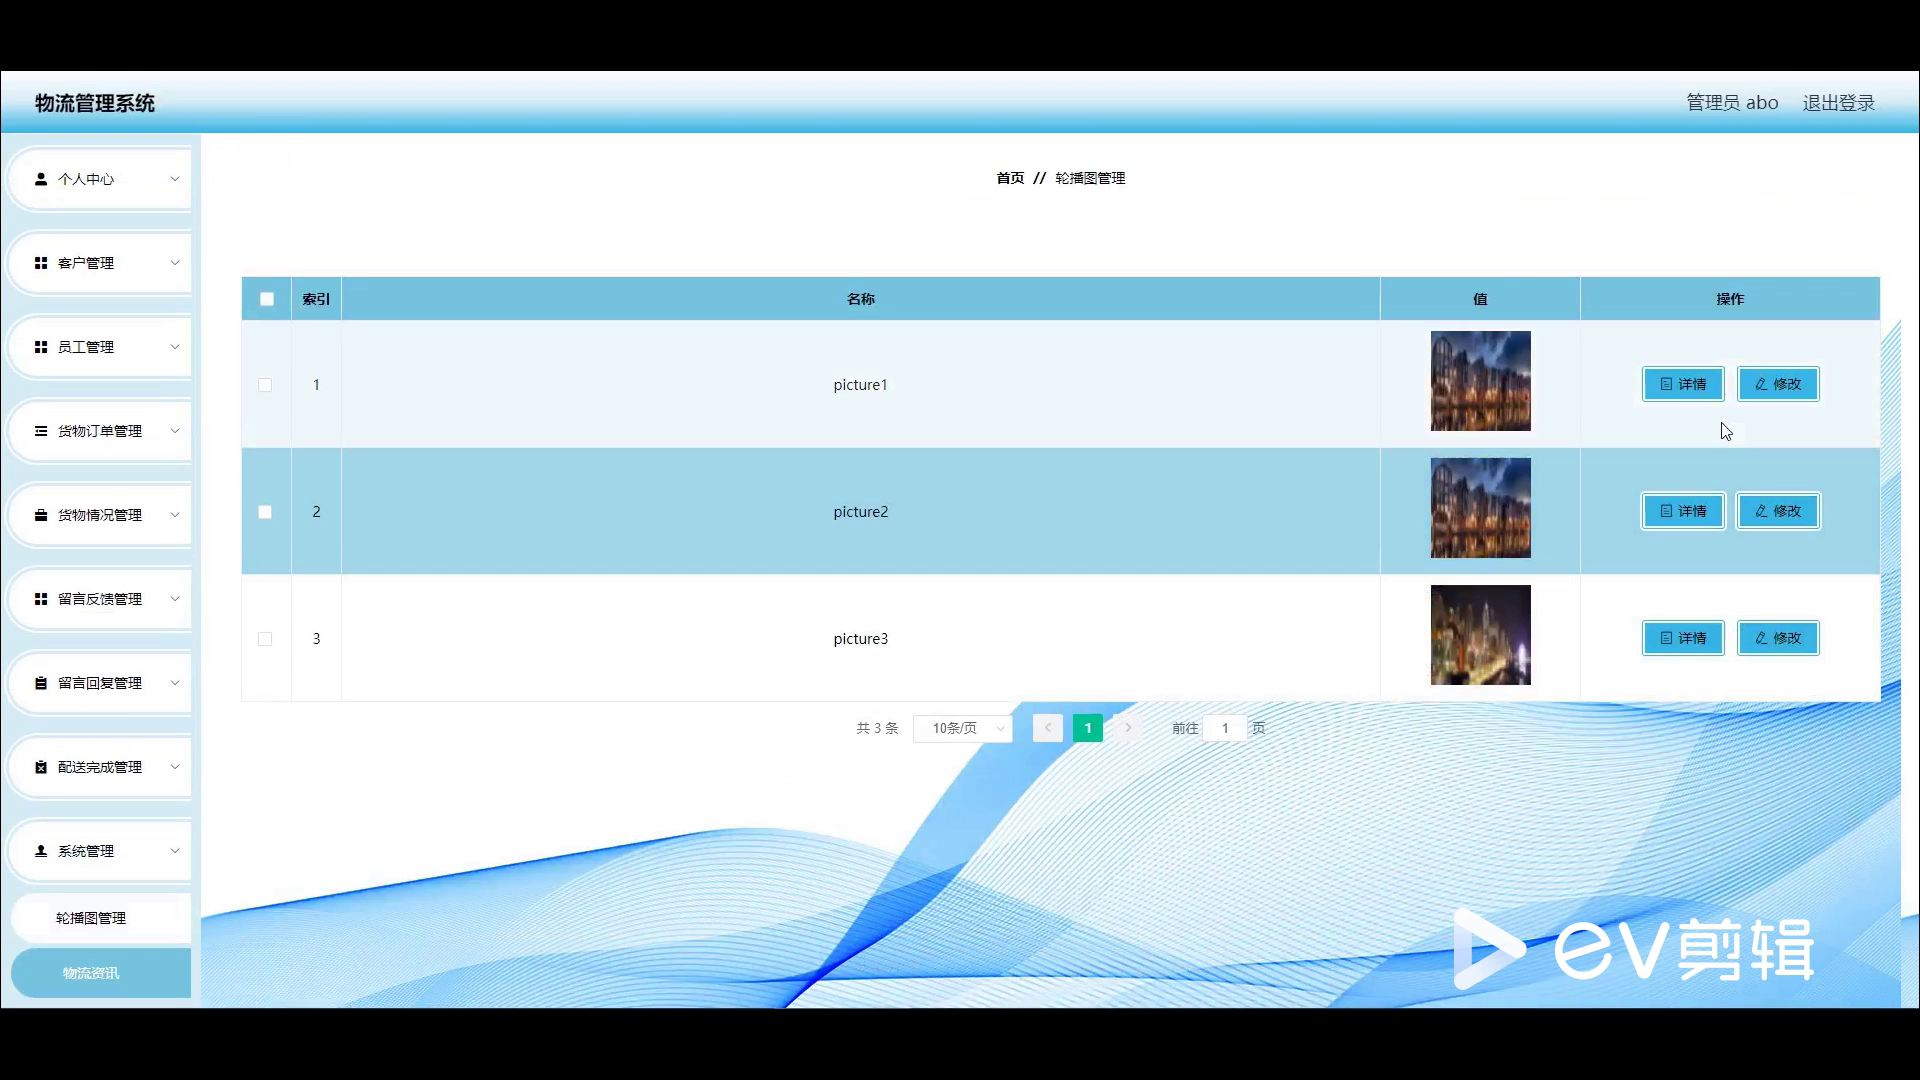Click the 管理员 abo account label
The image size is (1920, 1080).
click(x=1732, y=103)
